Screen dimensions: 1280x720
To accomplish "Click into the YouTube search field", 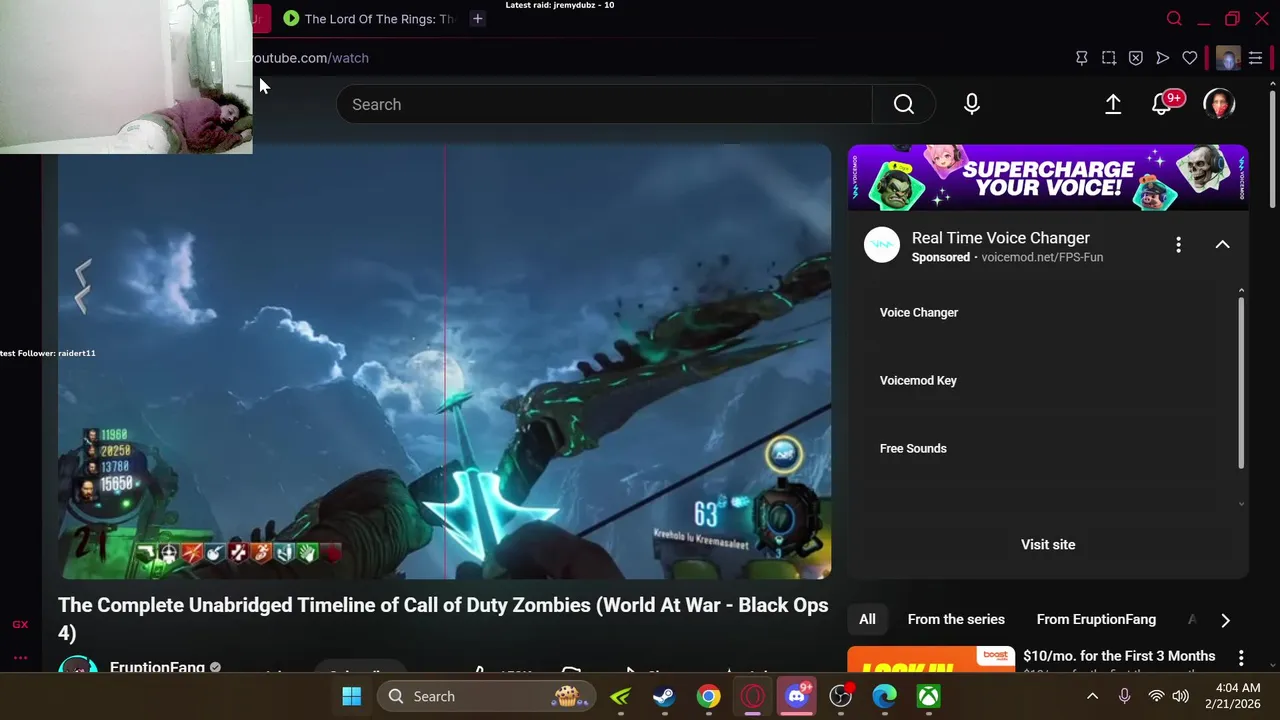I will coord(604,104).
